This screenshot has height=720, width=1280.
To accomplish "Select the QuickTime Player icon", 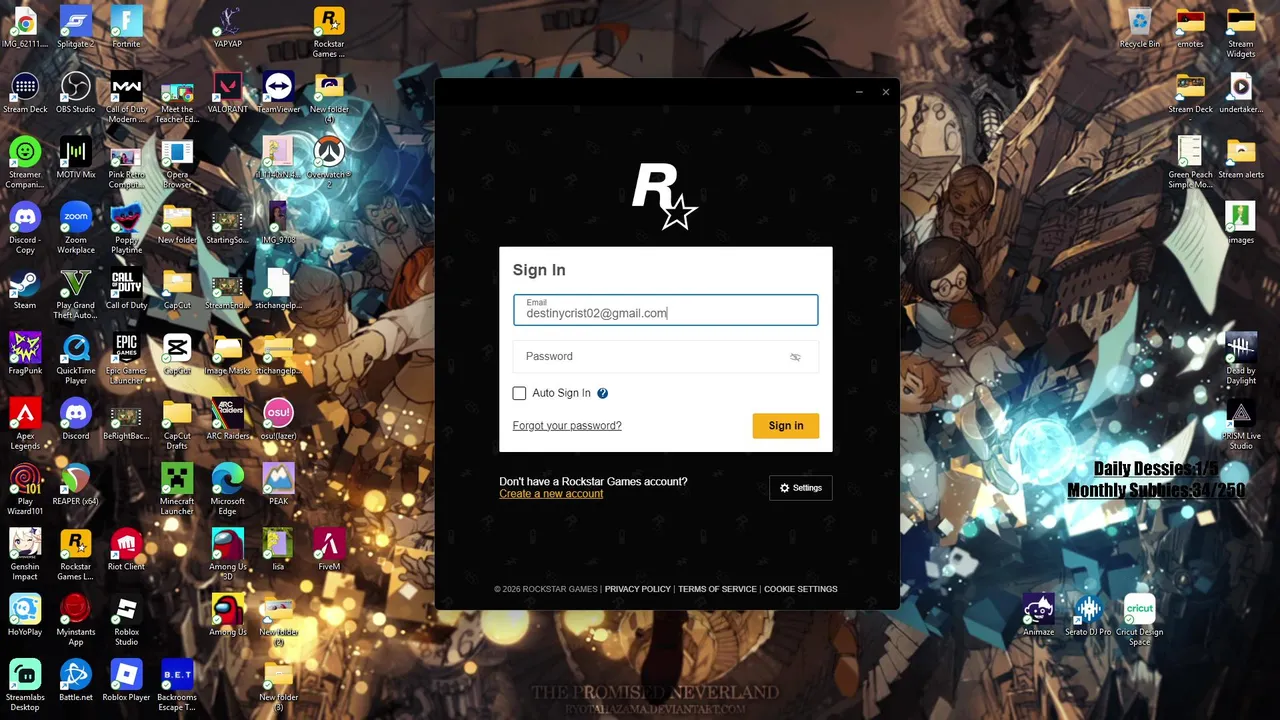I will tap(76, 359).
